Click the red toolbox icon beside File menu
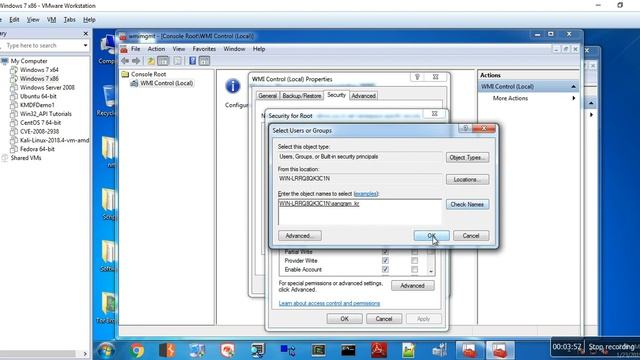This screenshot has height=360, width=640. point(124,49)
